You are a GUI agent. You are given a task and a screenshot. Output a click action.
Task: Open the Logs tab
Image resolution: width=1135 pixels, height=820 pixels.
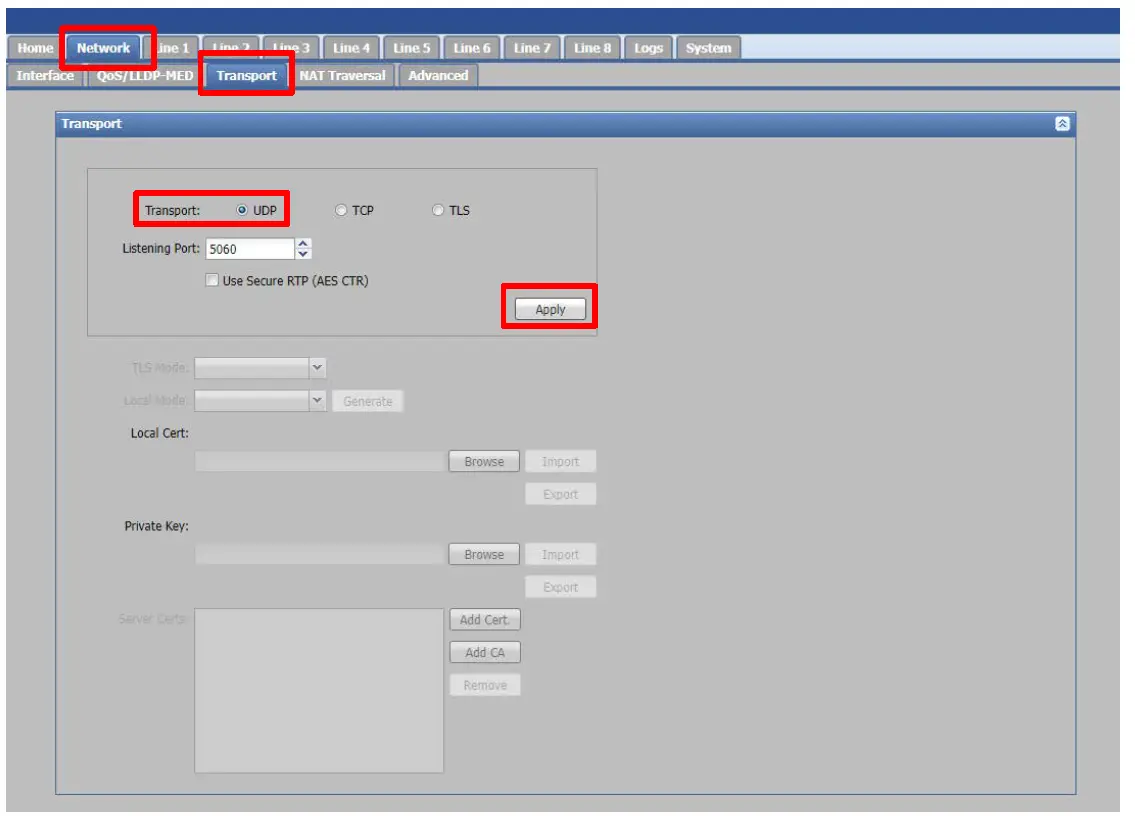[649, 48]
